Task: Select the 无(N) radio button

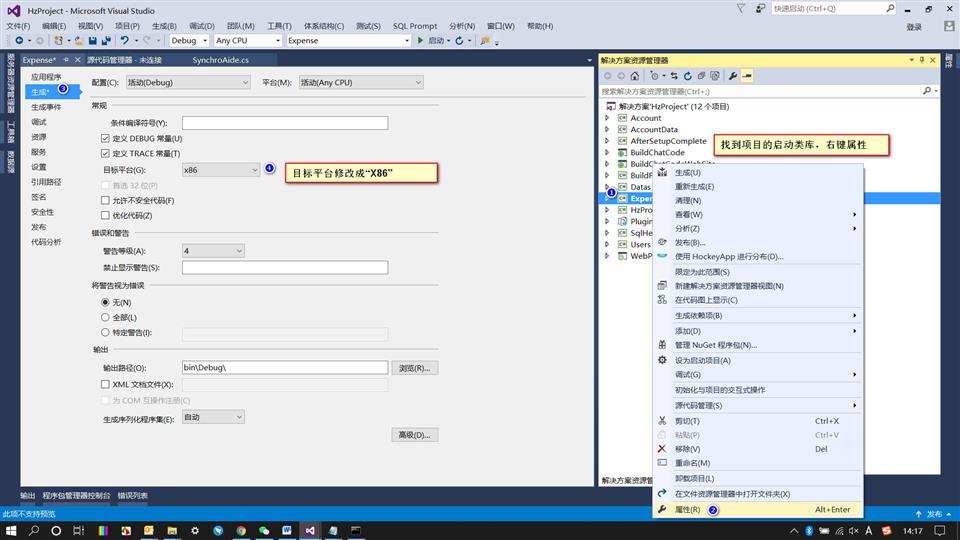Action: tap(105, 302)
